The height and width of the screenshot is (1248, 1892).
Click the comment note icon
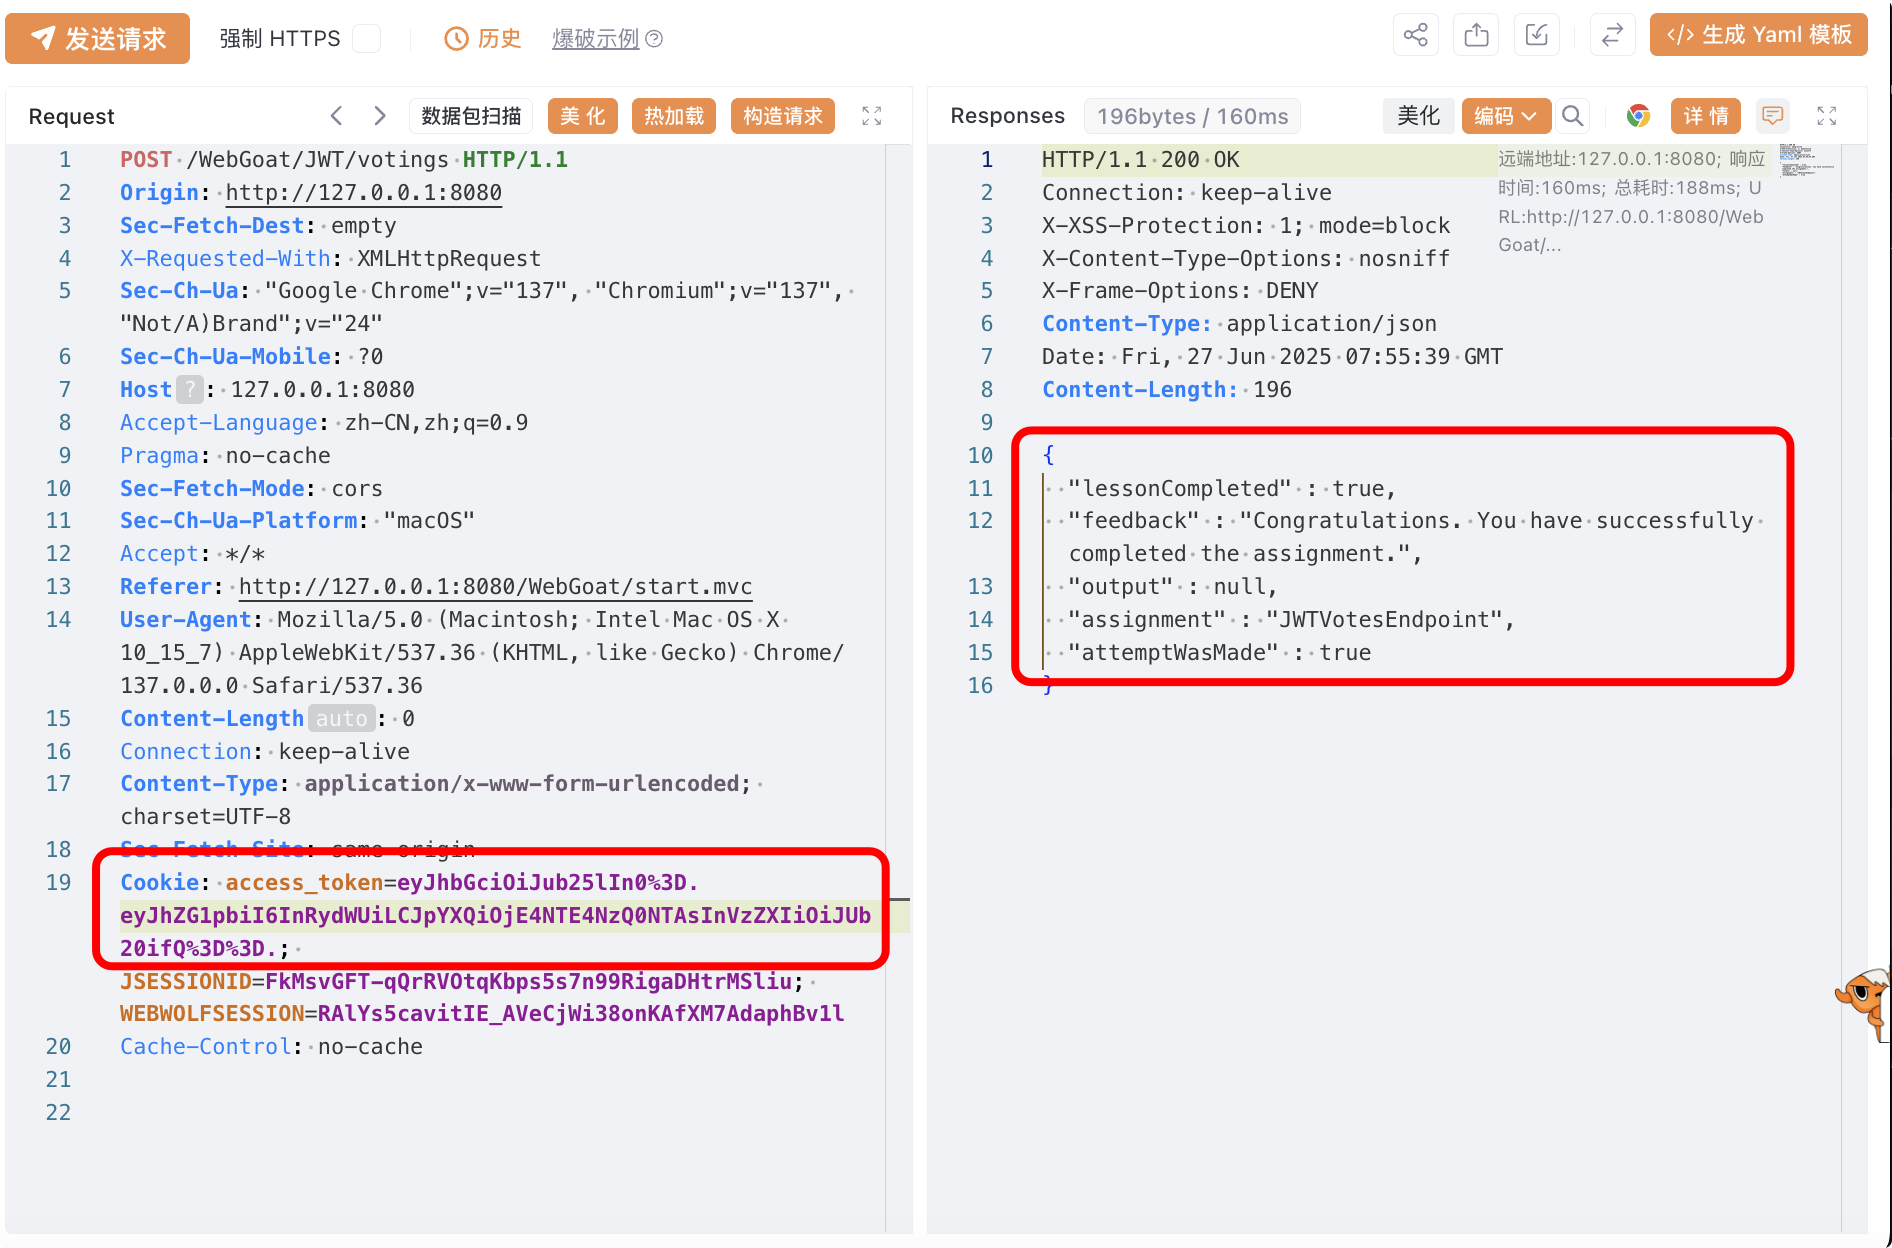[1773, 116]
